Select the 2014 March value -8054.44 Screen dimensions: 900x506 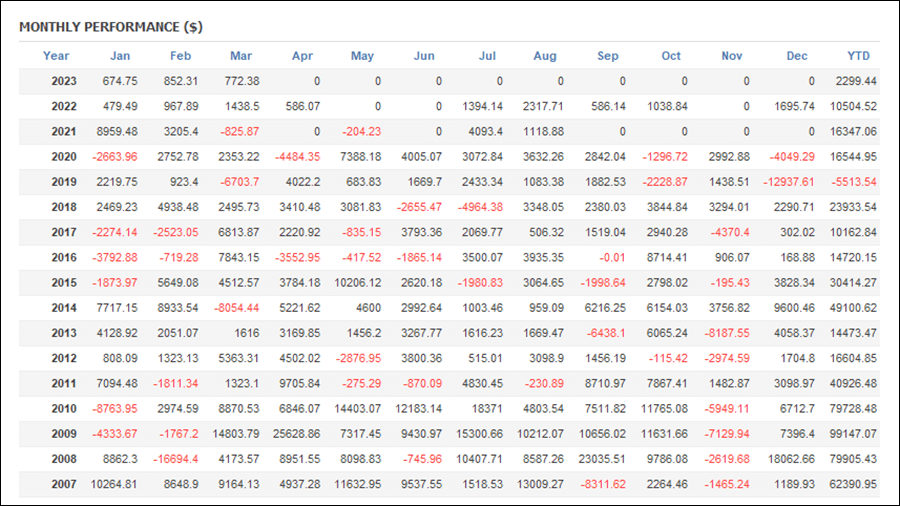point(236,308)
